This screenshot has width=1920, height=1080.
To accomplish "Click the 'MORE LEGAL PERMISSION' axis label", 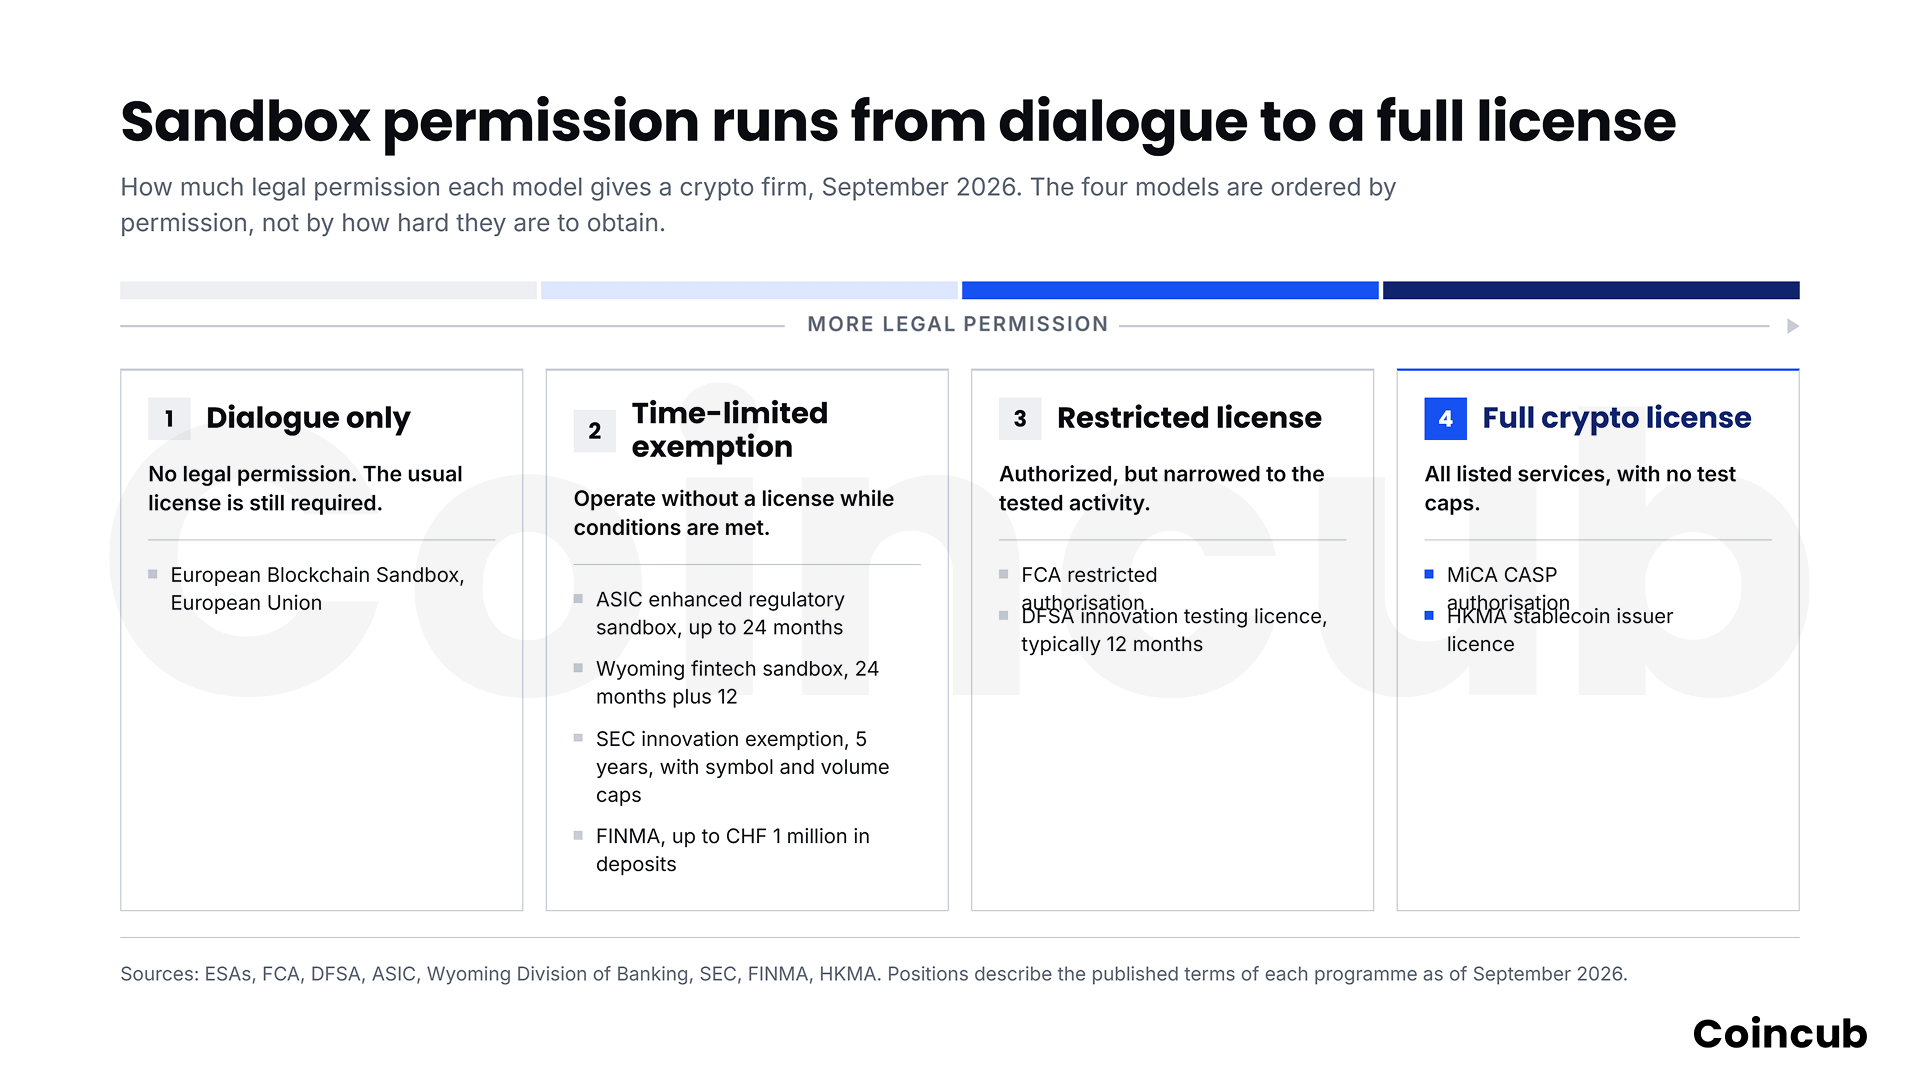I will (x=958, y=324).
